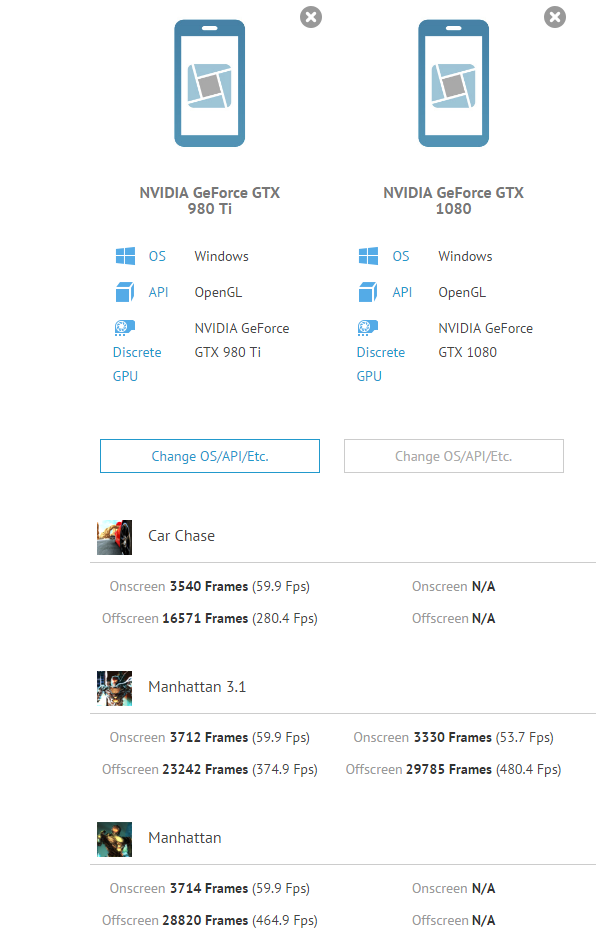Image resolution: width=596 pixels, height=948 pixels.
Task: Select Manhattan 3.1 Offscreen 29785 Frames result
Action: pos(453,770)
